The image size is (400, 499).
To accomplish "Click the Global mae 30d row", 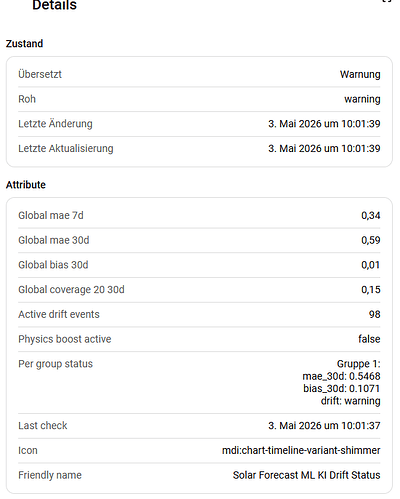I will point(199,240).
